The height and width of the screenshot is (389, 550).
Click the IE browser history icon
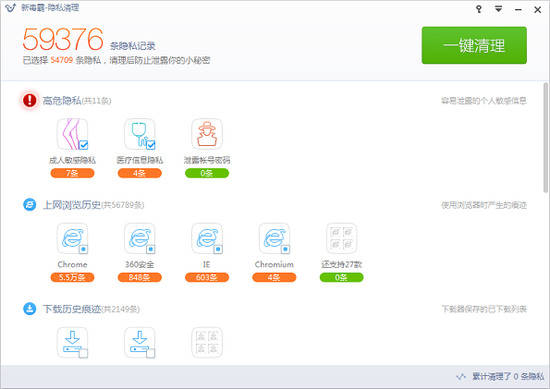(x=207, y=239)
